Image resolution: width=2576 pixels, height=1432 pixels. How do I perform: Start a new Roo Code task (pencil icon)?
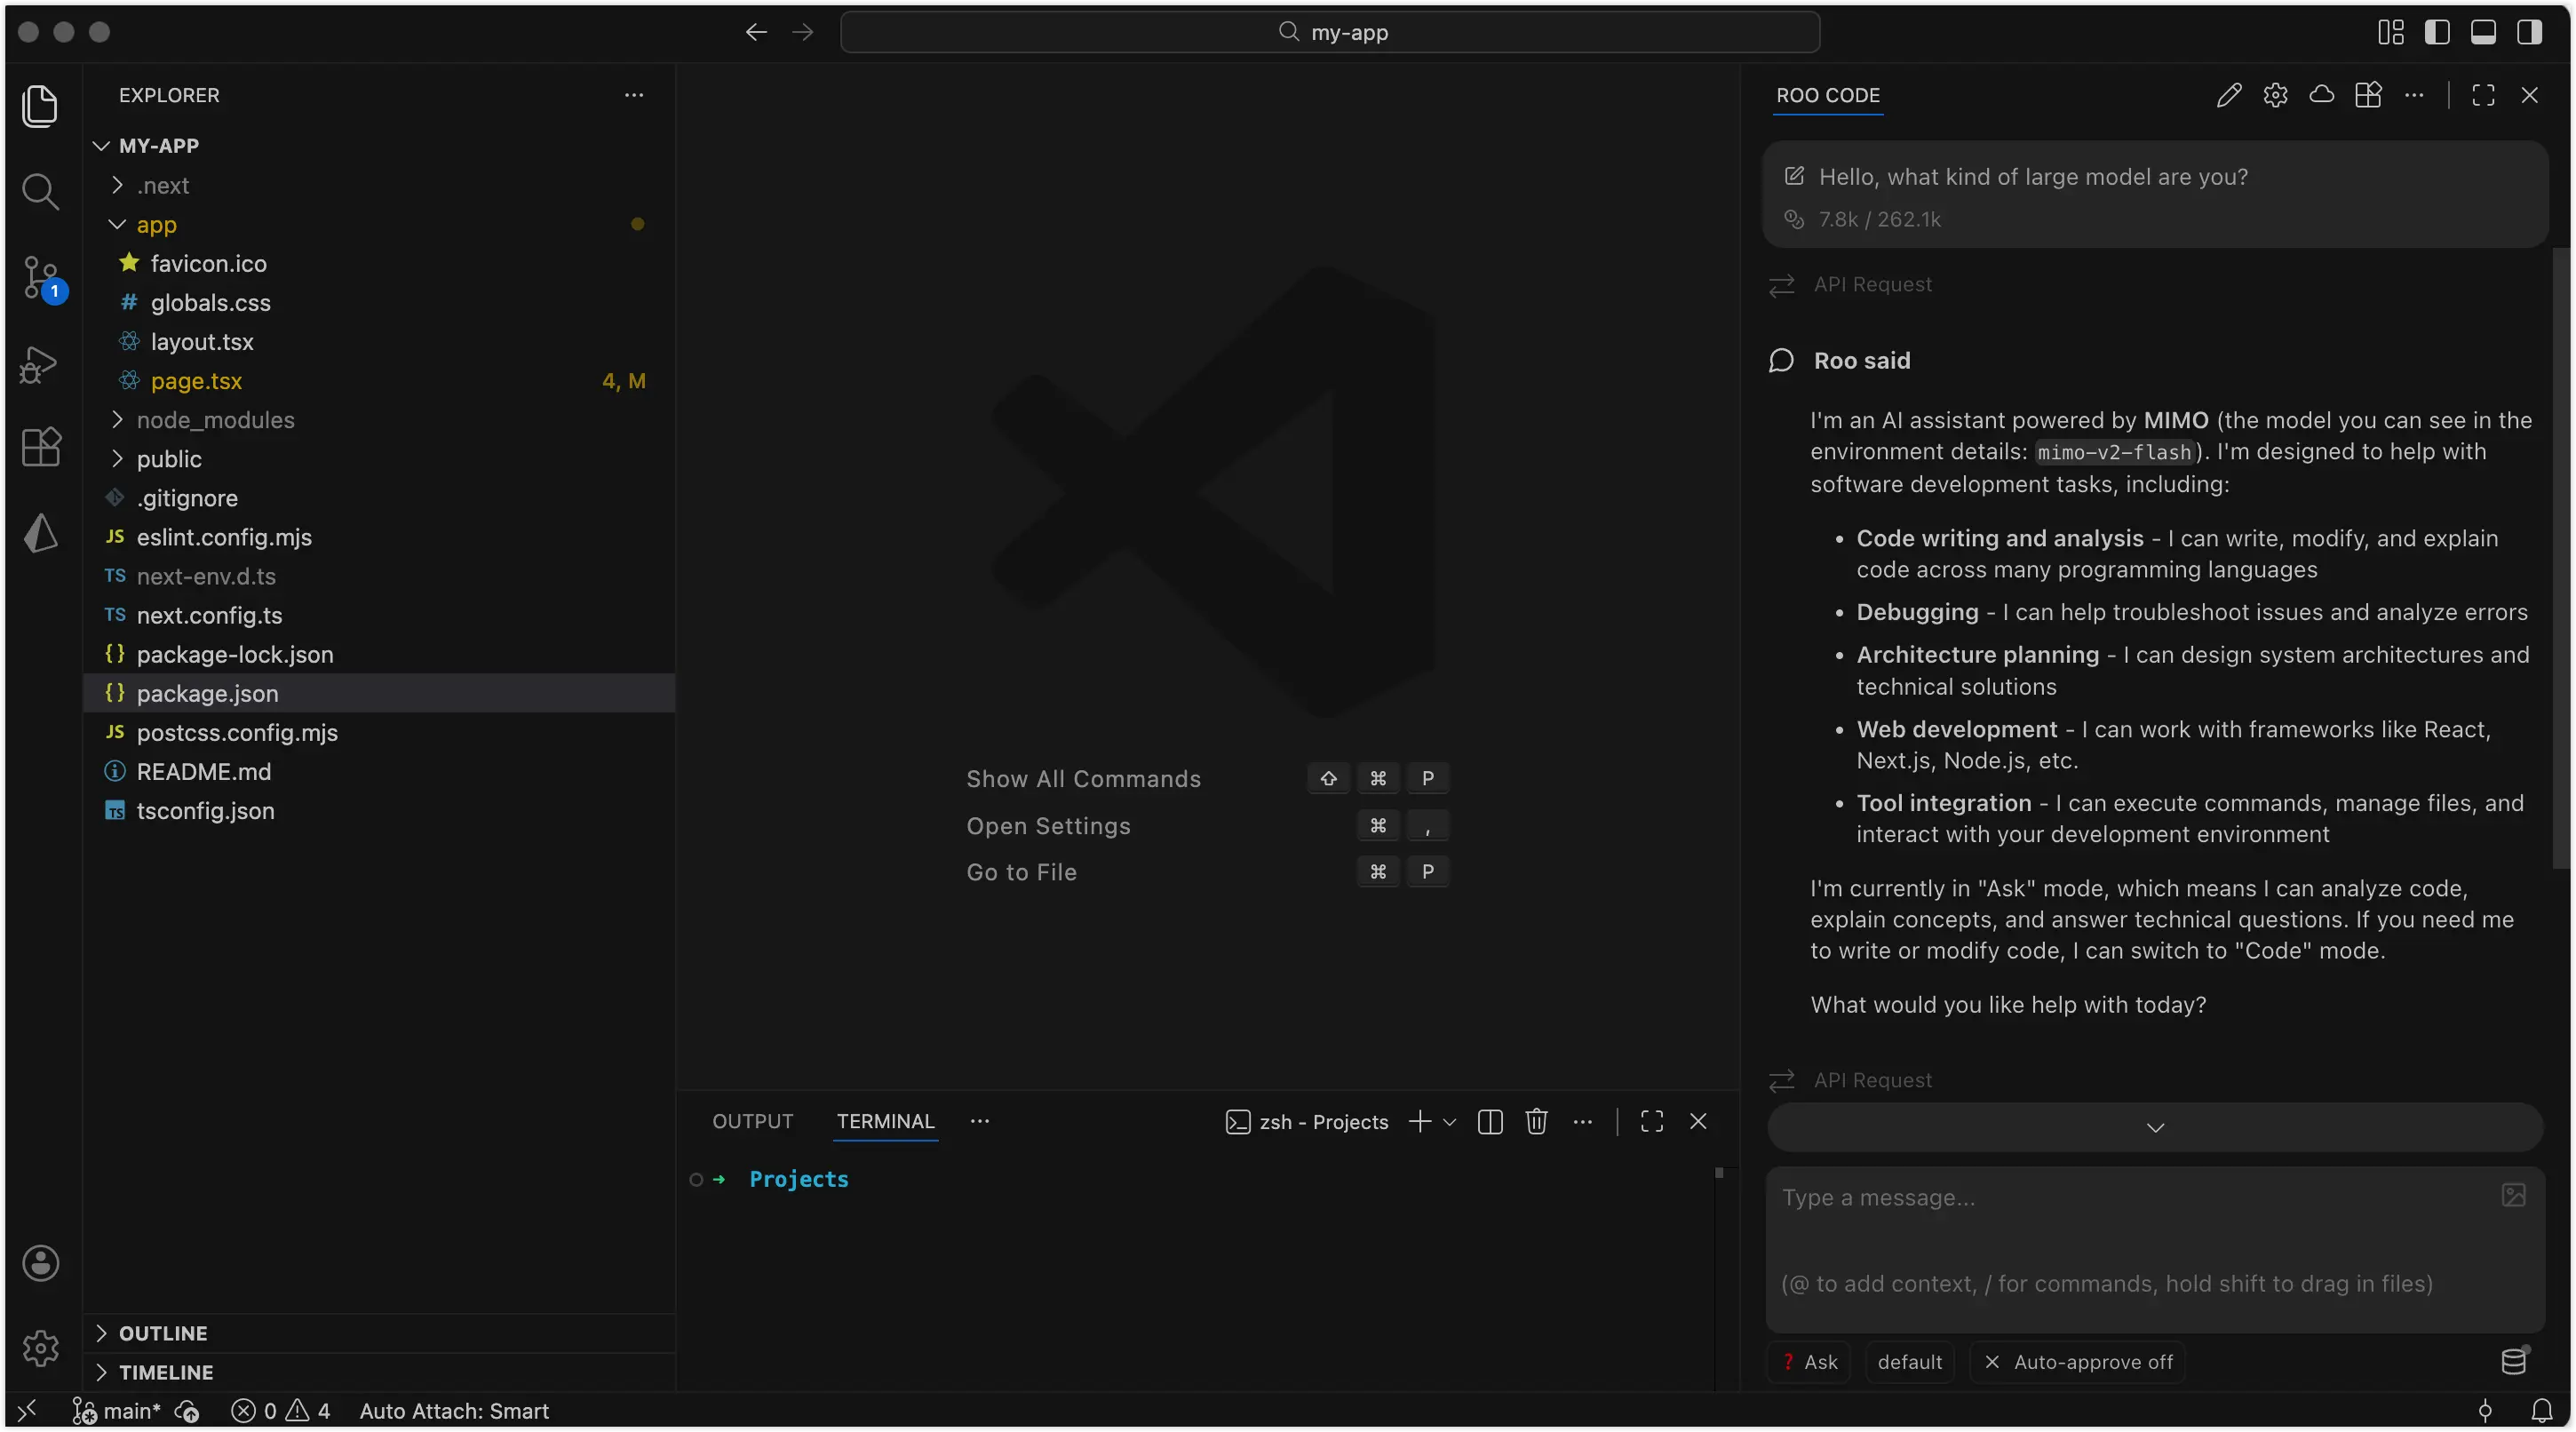tap(2228, 95)
